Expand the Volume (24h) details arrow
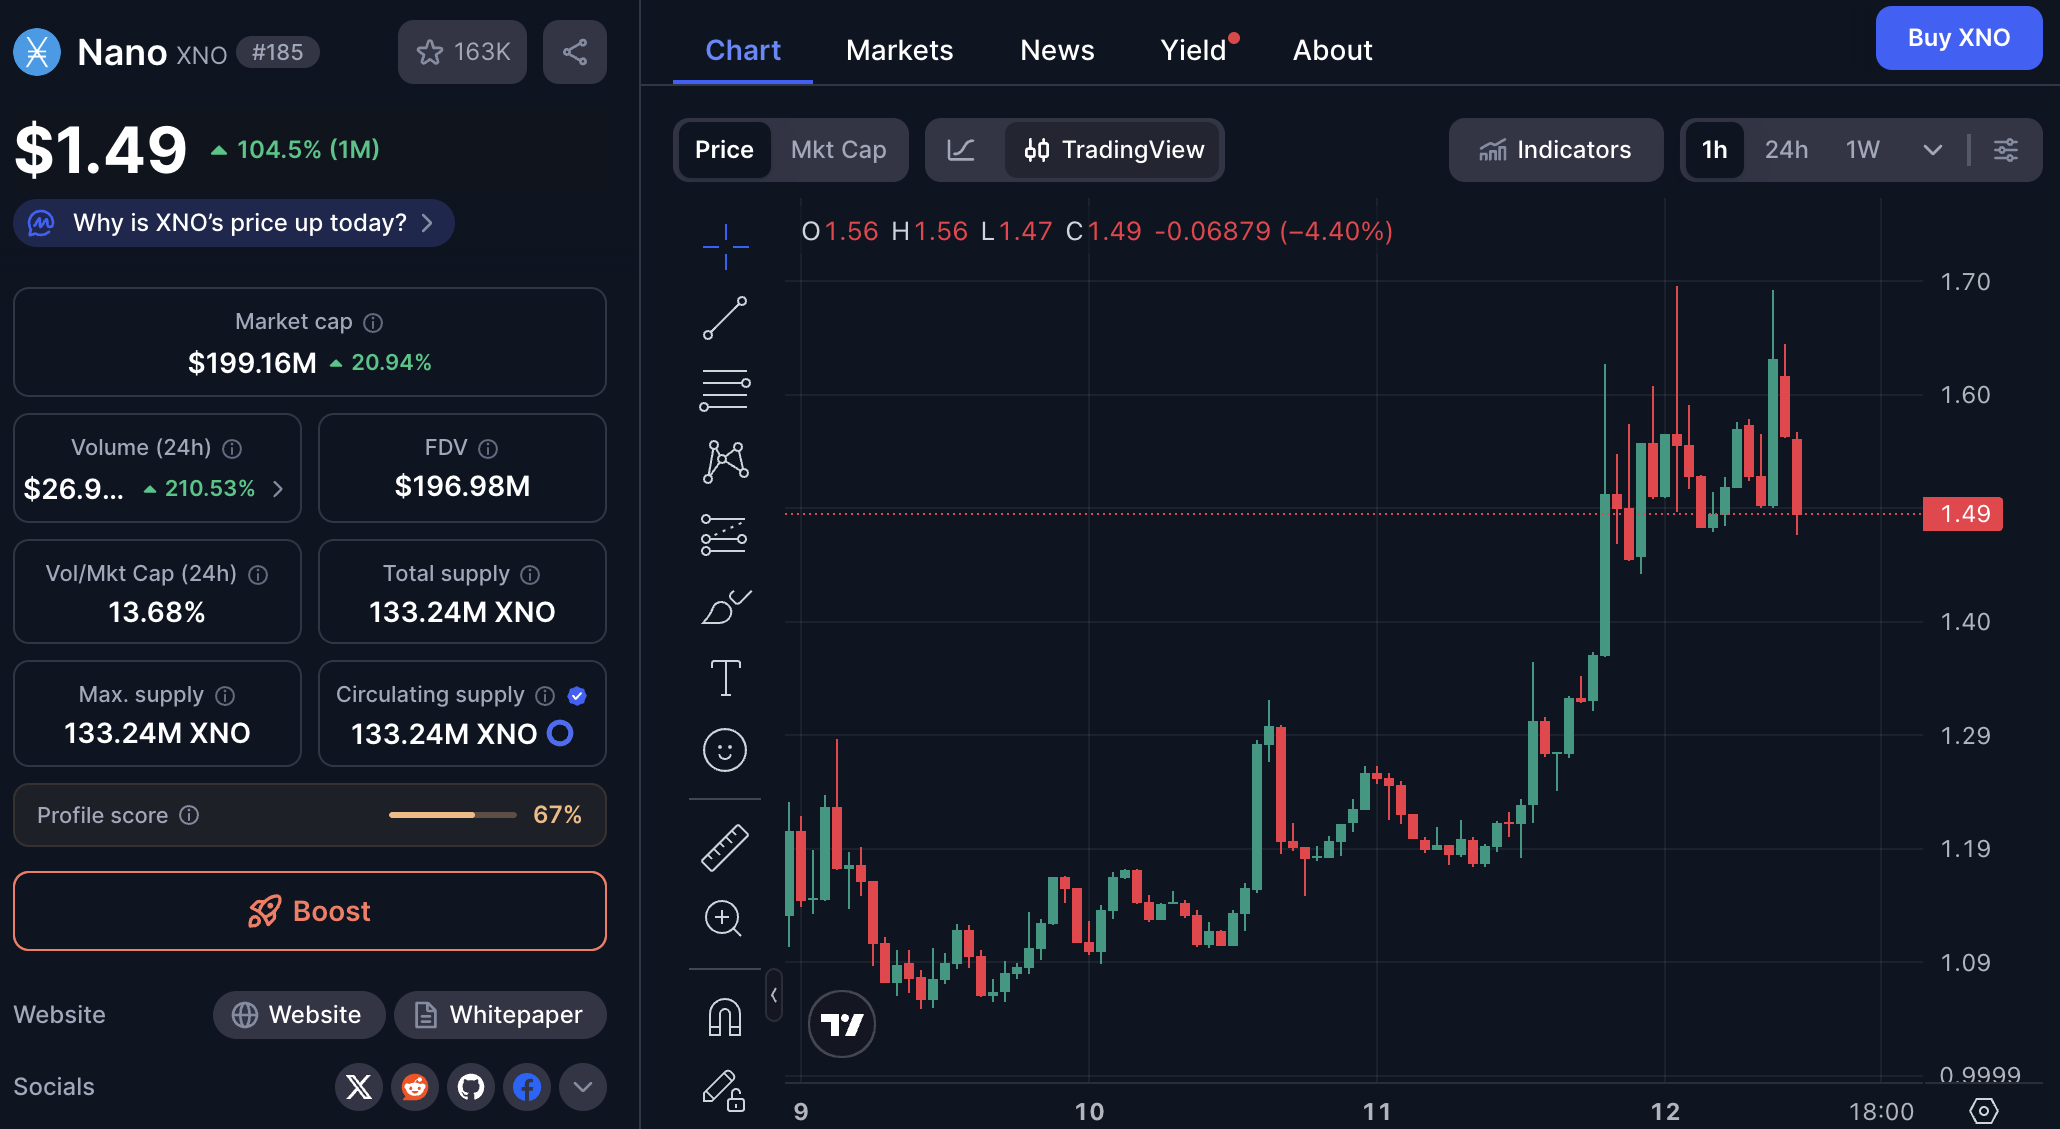 coord(278,489)
